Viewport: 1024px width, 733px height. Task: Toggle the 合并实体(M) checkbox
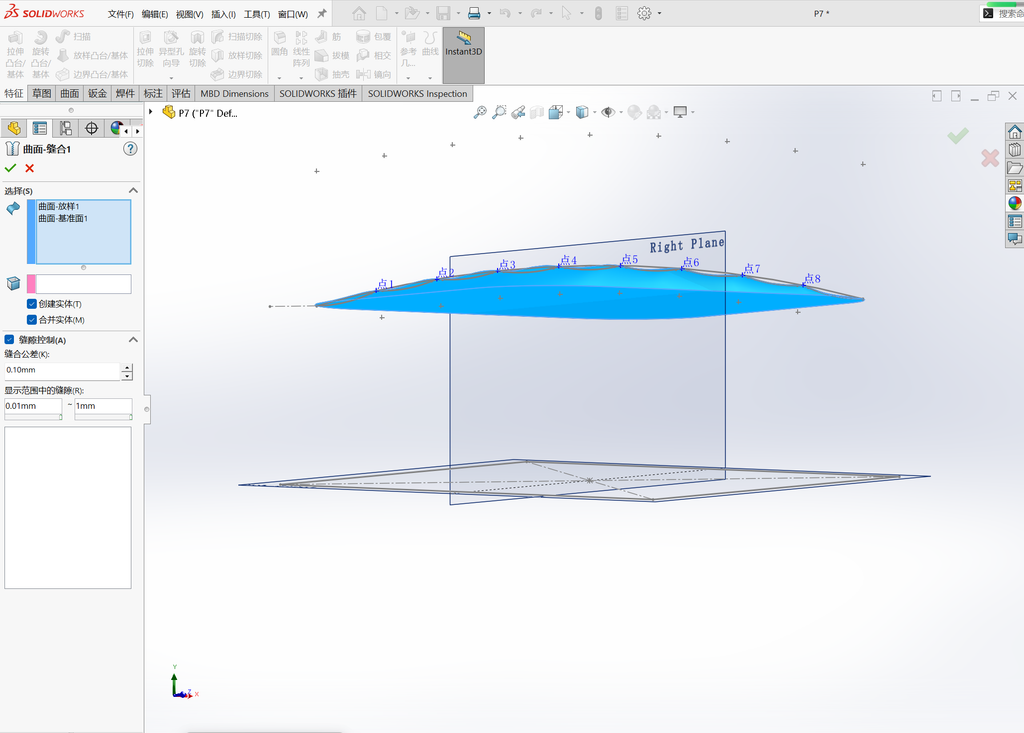coord(31,319)
